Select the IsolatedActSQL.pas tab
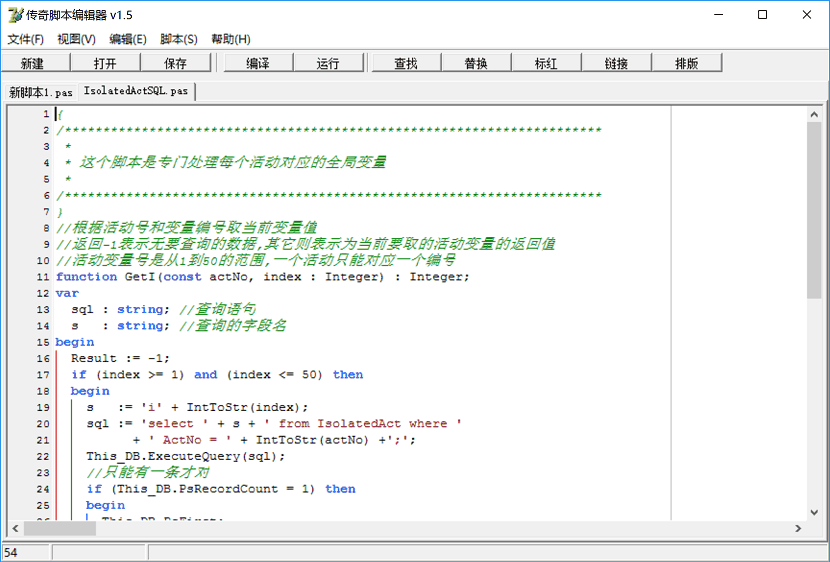830x562 pixels. pos(136,91)
